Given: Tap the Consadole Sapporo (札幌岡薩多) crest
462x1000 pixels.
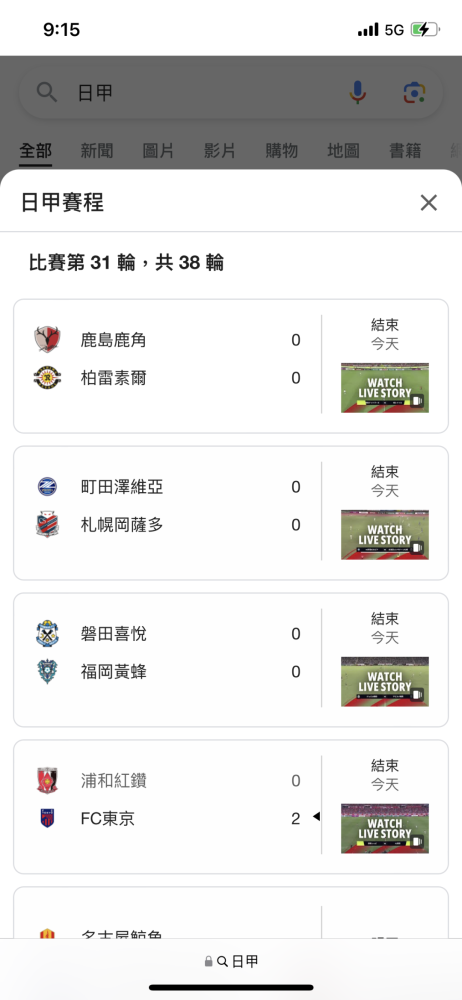Looking at the screenshot, I should coord(47,524).
